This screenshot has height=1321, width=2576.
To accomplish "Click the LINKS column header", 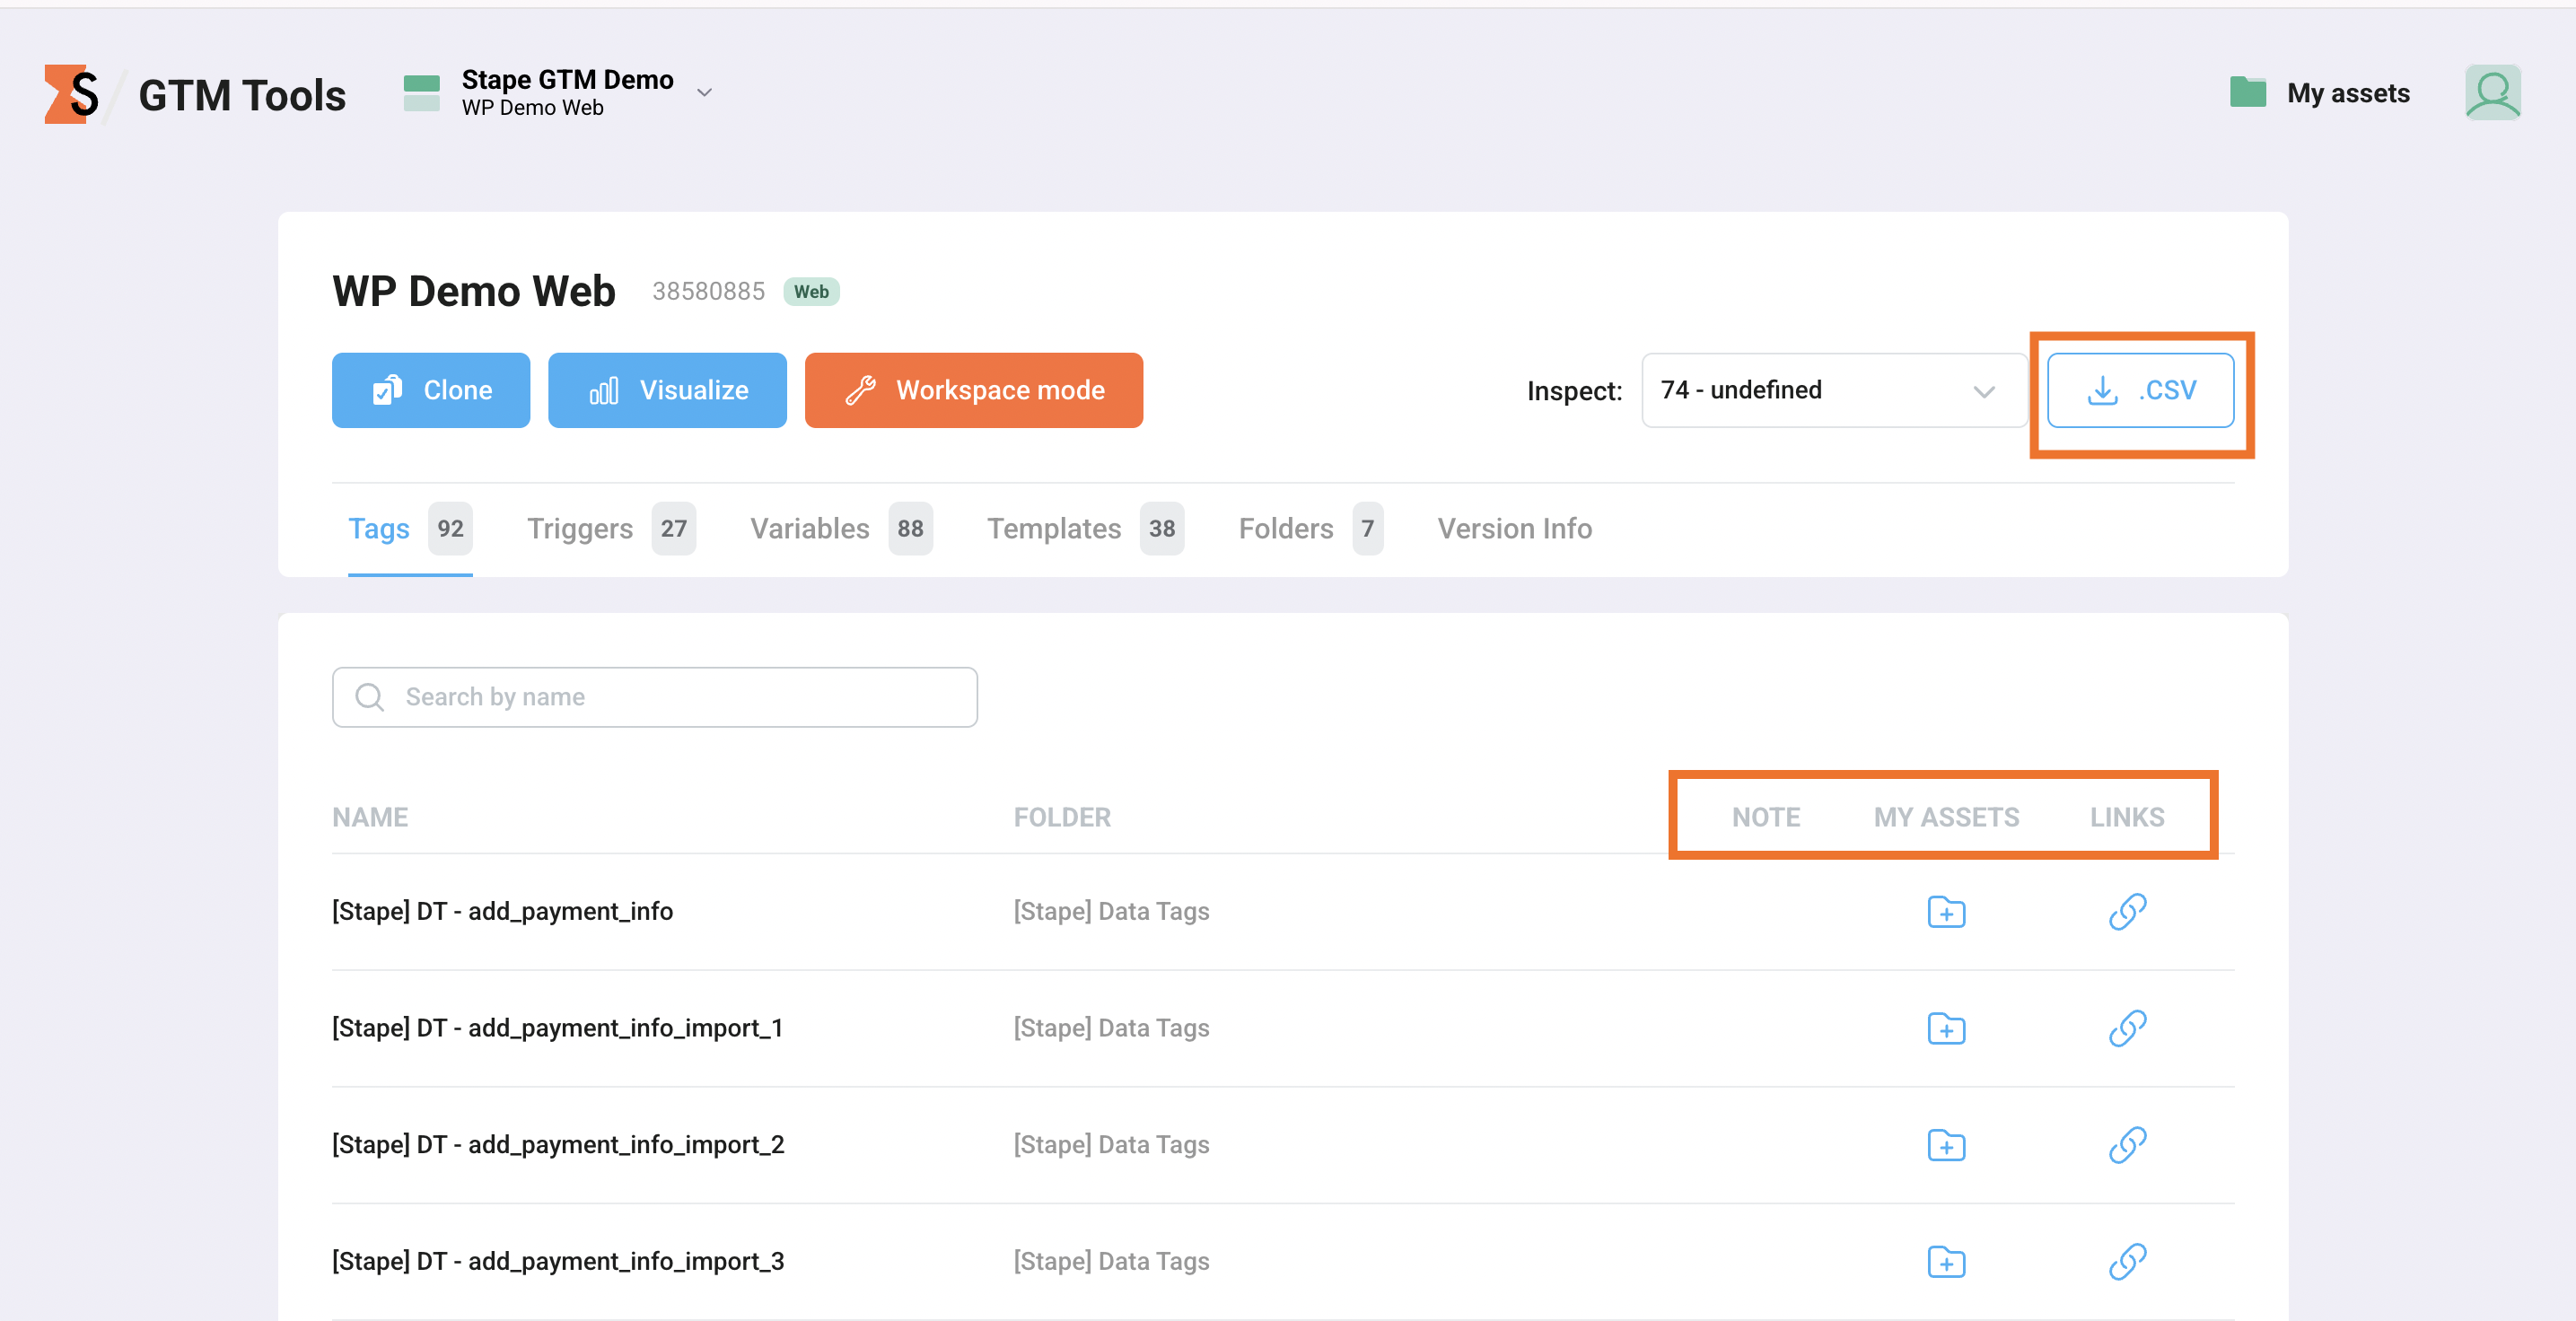I will [2127, 817].
